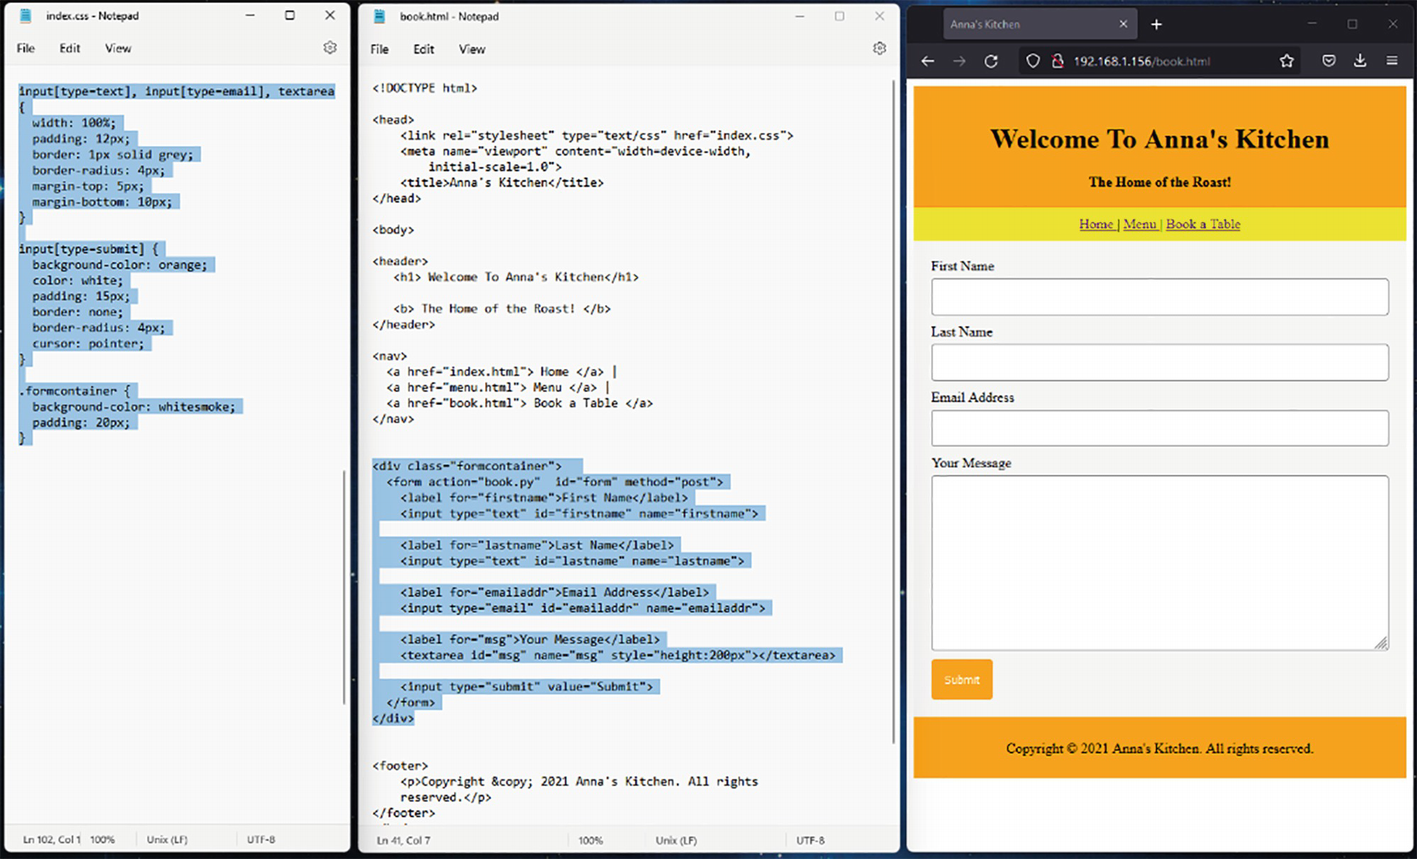Open settings gear in index.css Notepad
The image size is (1417, 859).
[330, 48]
